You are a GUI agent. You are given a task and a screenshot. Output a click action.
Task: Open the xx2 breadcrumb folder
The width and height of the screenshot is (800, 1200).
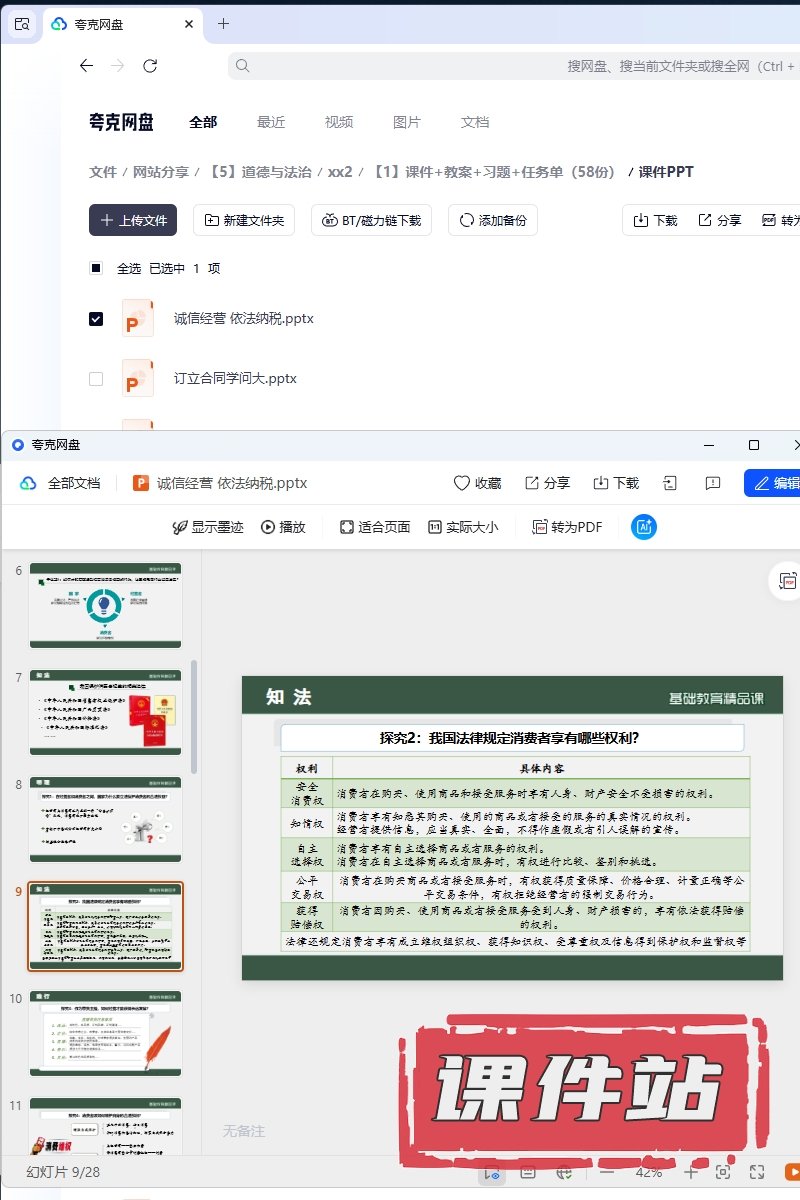[340, 172]
